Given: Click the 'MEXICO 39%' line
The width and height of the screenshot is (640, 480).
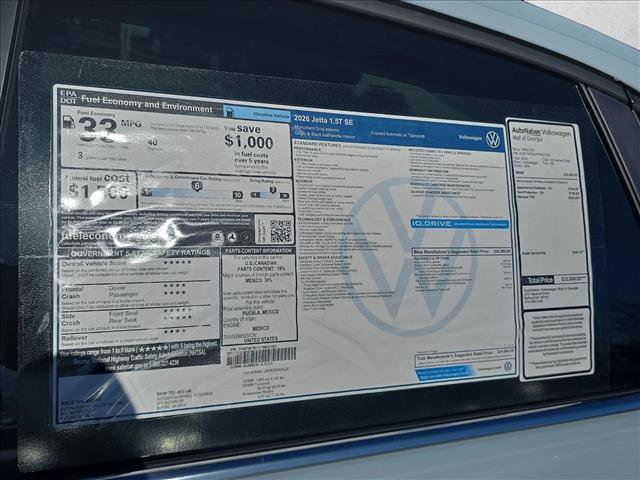Looking at the screenshot, I should 259,281.
